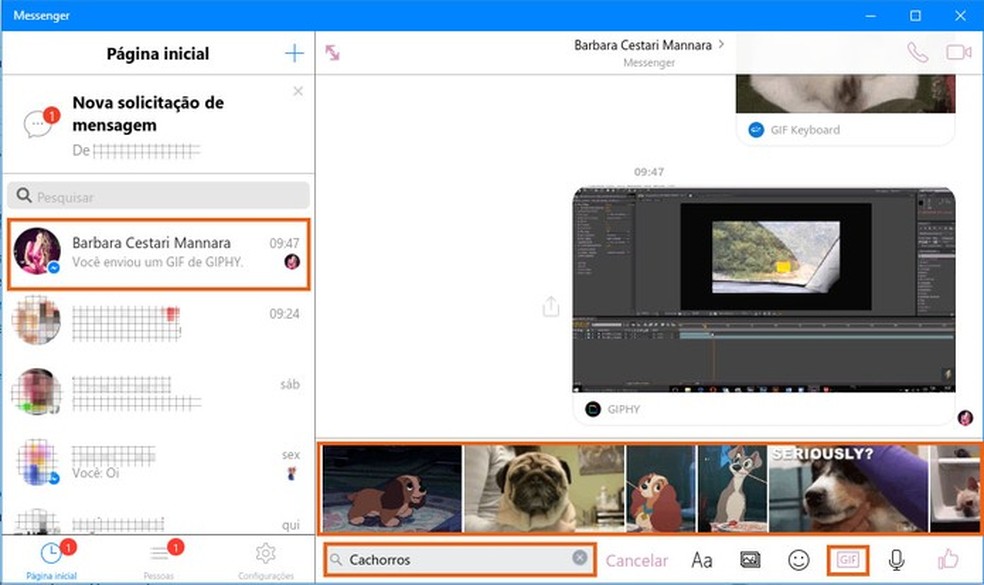Expand Barbara Cestari Mannara contact details chevron

(722, 45)
